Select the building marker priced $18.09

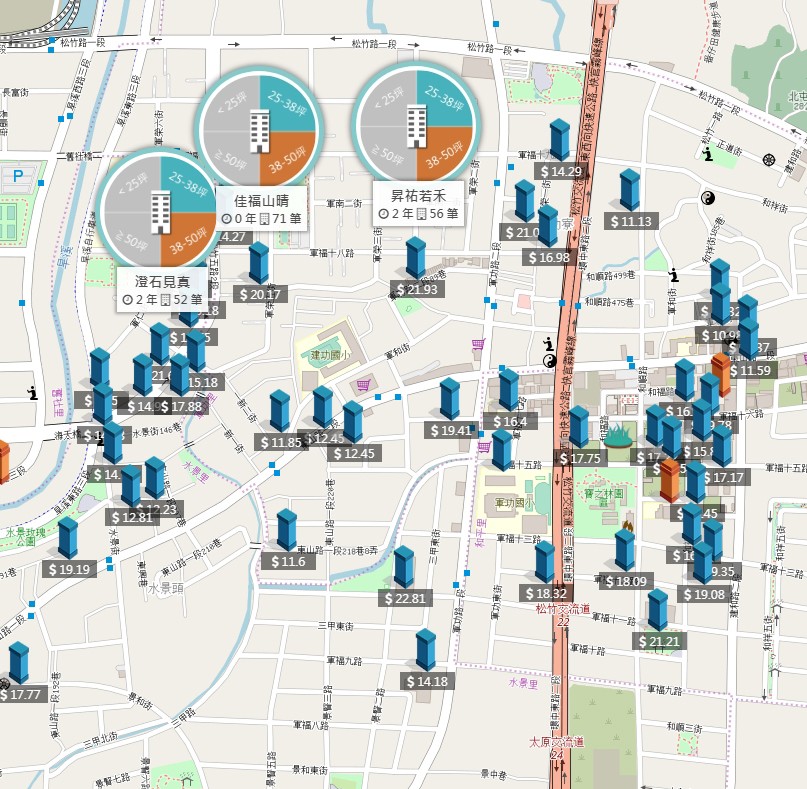tap(625, 550)
